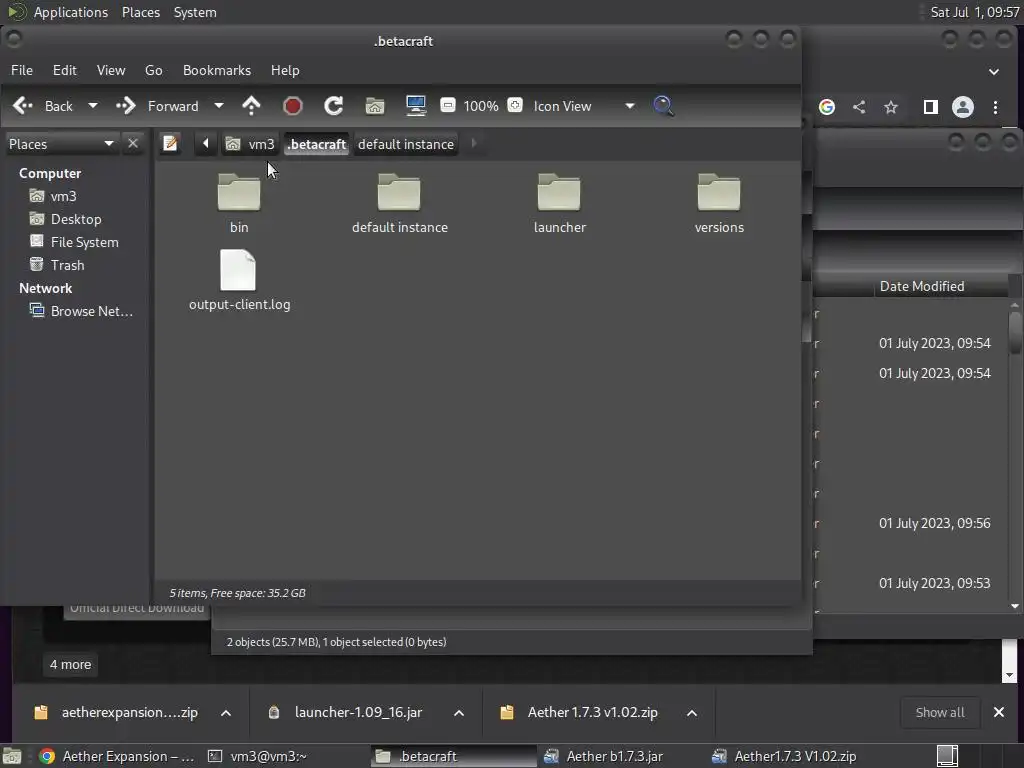Open the Places sidebar dropdown
Image resolution: width=1024 pixels, height=768 pixels.
pos(61,144)
